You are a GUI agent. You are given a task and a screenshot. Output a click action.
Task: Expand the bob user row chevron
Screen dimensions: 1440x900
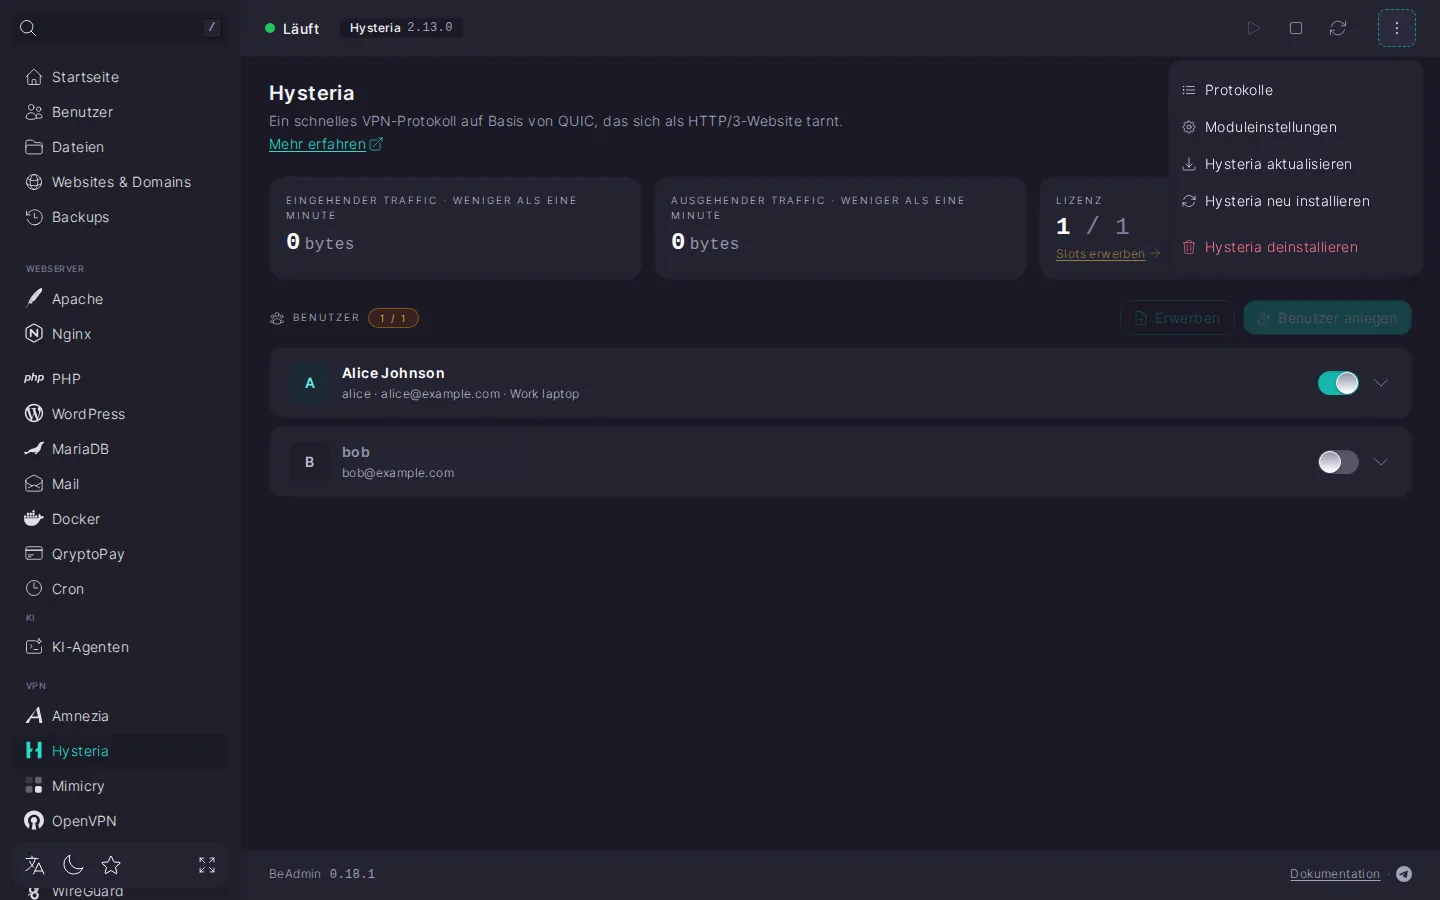(1381, 462)
